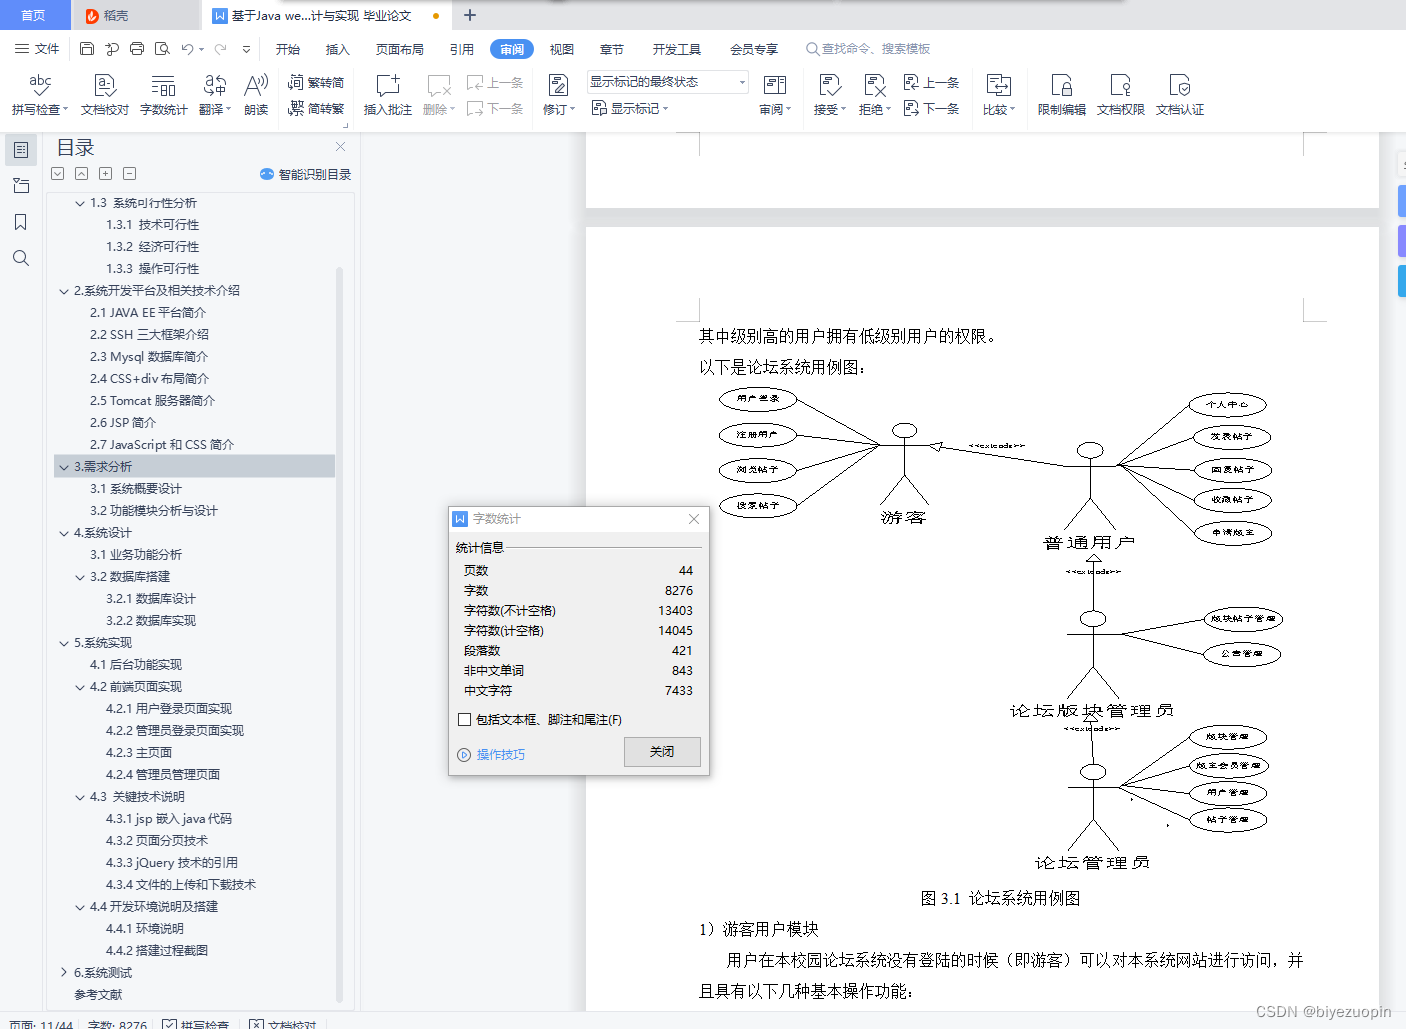Viewport: 1406px width, 1029px height.
Task: Click the 智能识别目录 button
Action: pos(305,173)
